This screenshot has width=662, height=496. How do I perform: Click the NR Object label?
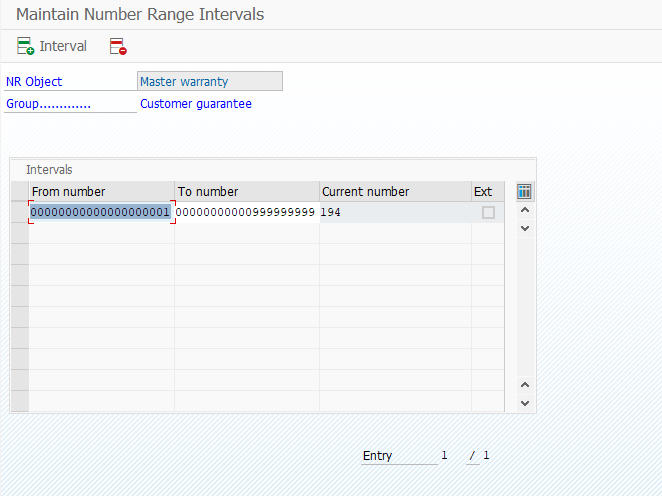34,82
